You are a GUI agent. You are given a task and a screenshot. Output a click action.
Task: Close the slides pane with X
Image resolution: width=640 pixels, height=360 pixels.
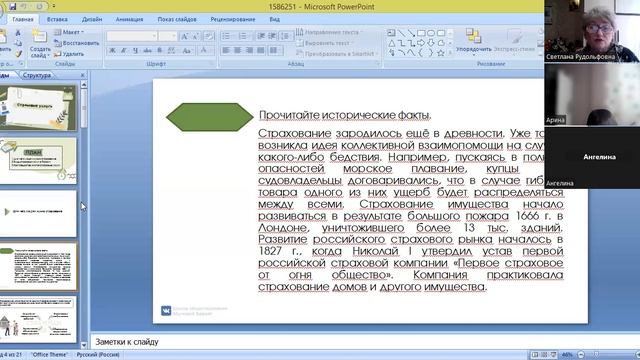(82, 75)
